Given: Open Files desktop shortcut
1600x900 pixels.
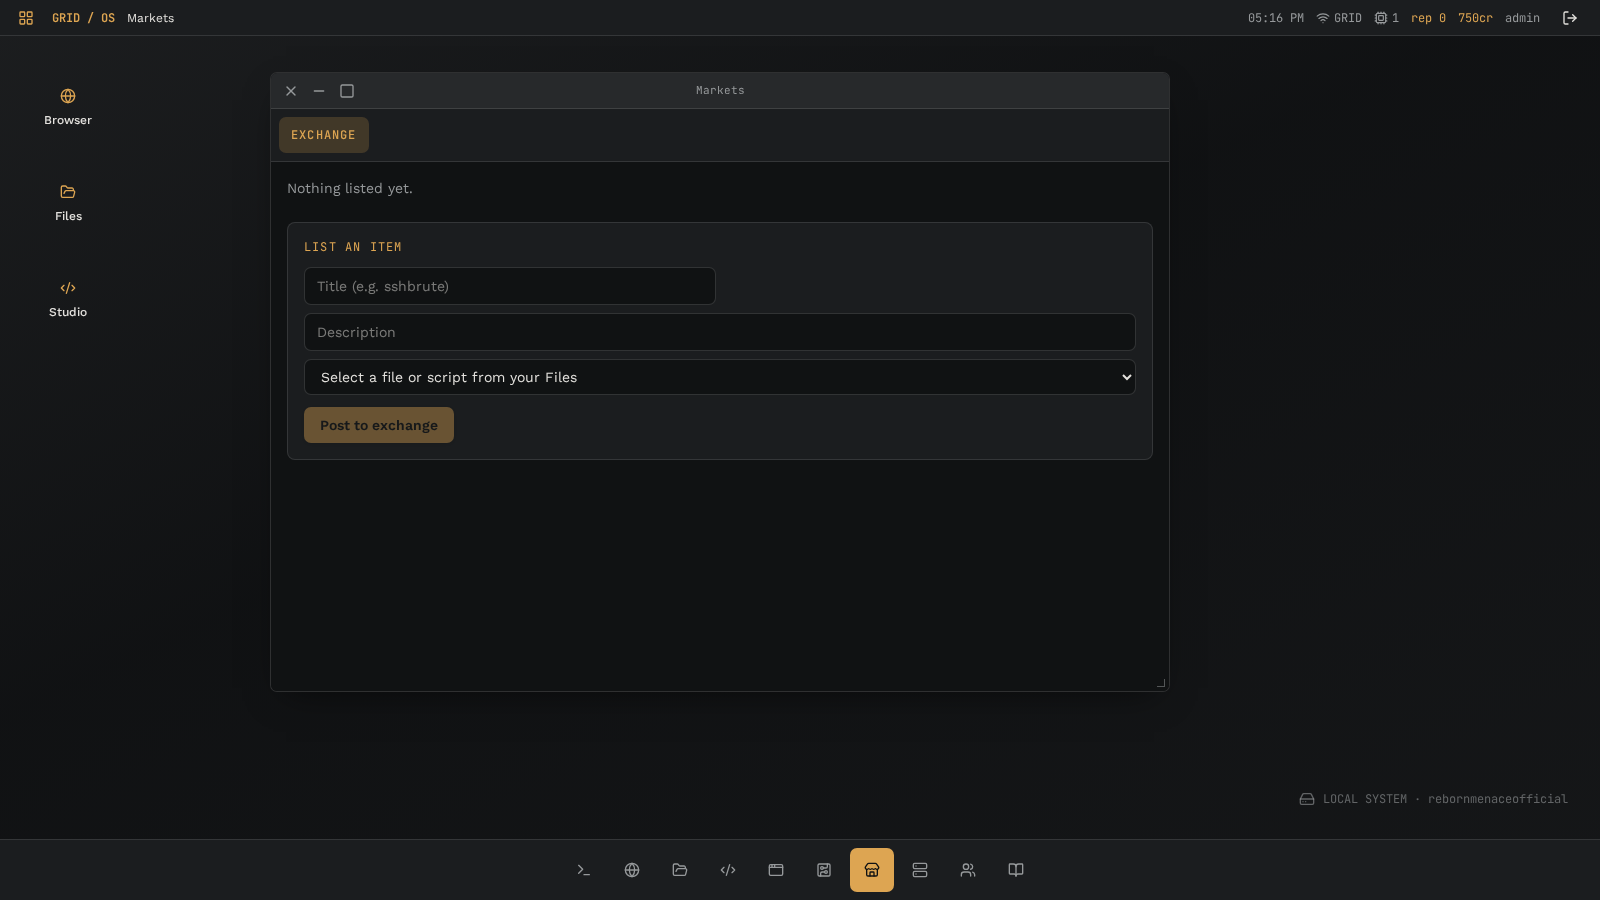Looking at the screenshot, I should coord(68,203).
